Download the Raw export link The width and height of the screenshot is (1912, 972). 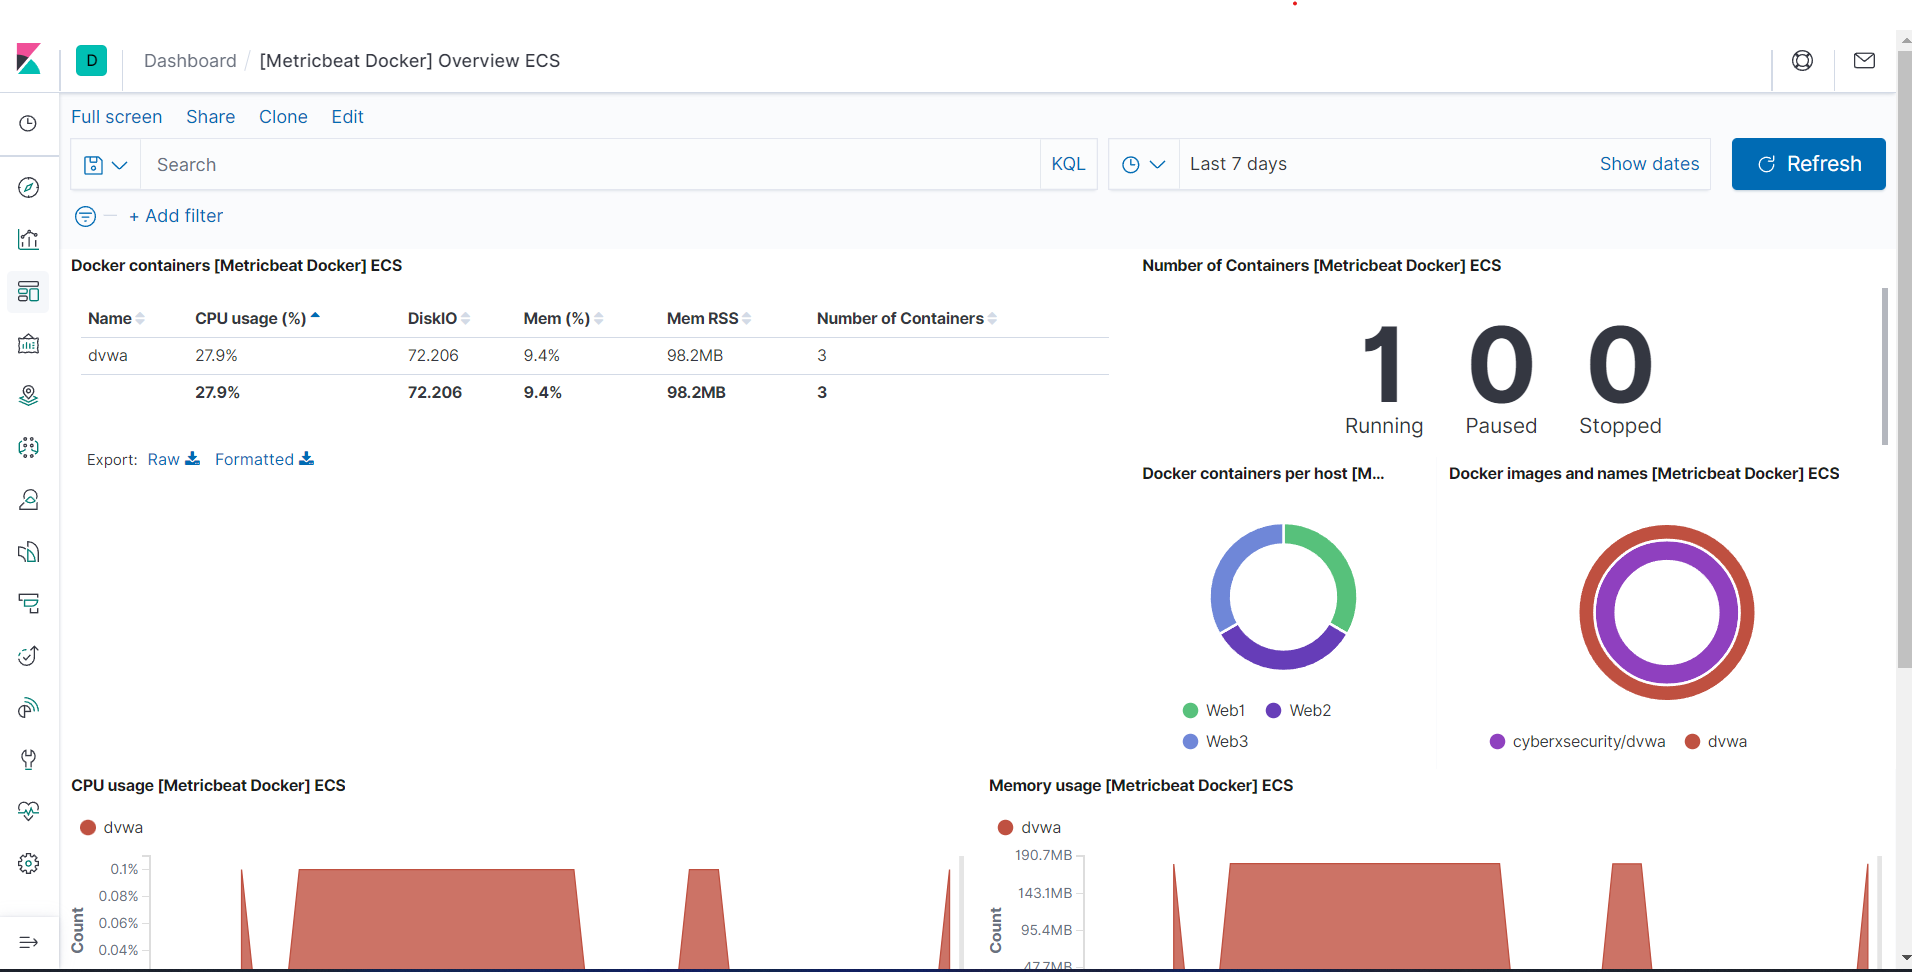click(163, 459)
